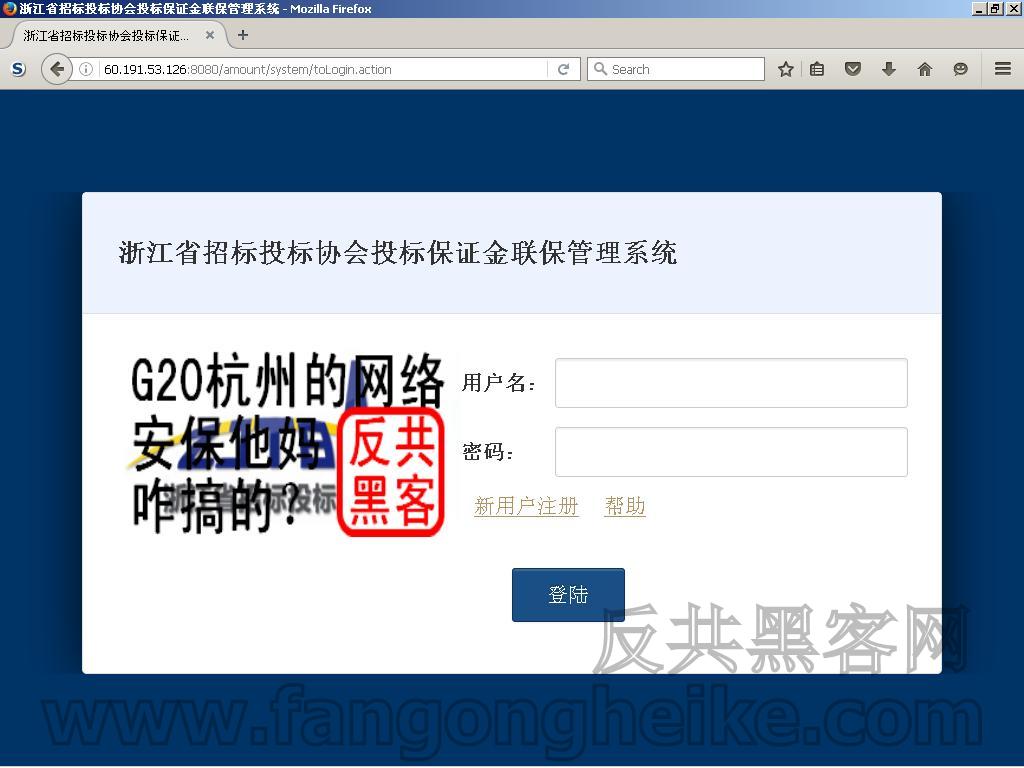Click the 密码 password field
1024x768 pixels.
click(731, 452)
